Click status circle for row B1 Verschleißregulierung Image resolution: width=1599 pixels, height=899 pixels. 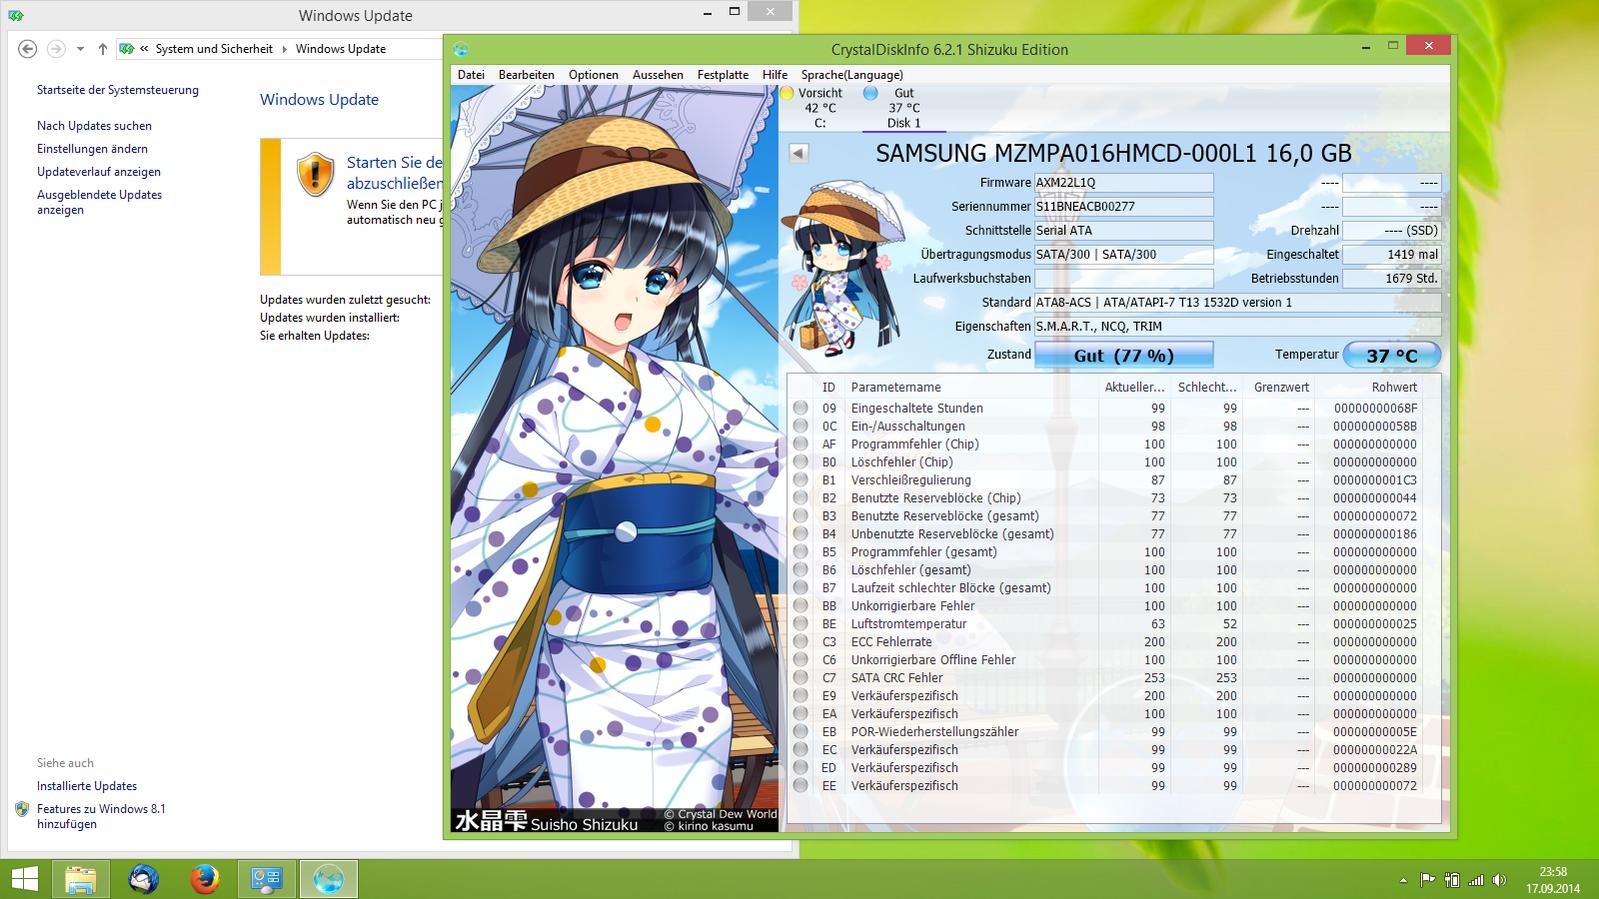(801, 480)
